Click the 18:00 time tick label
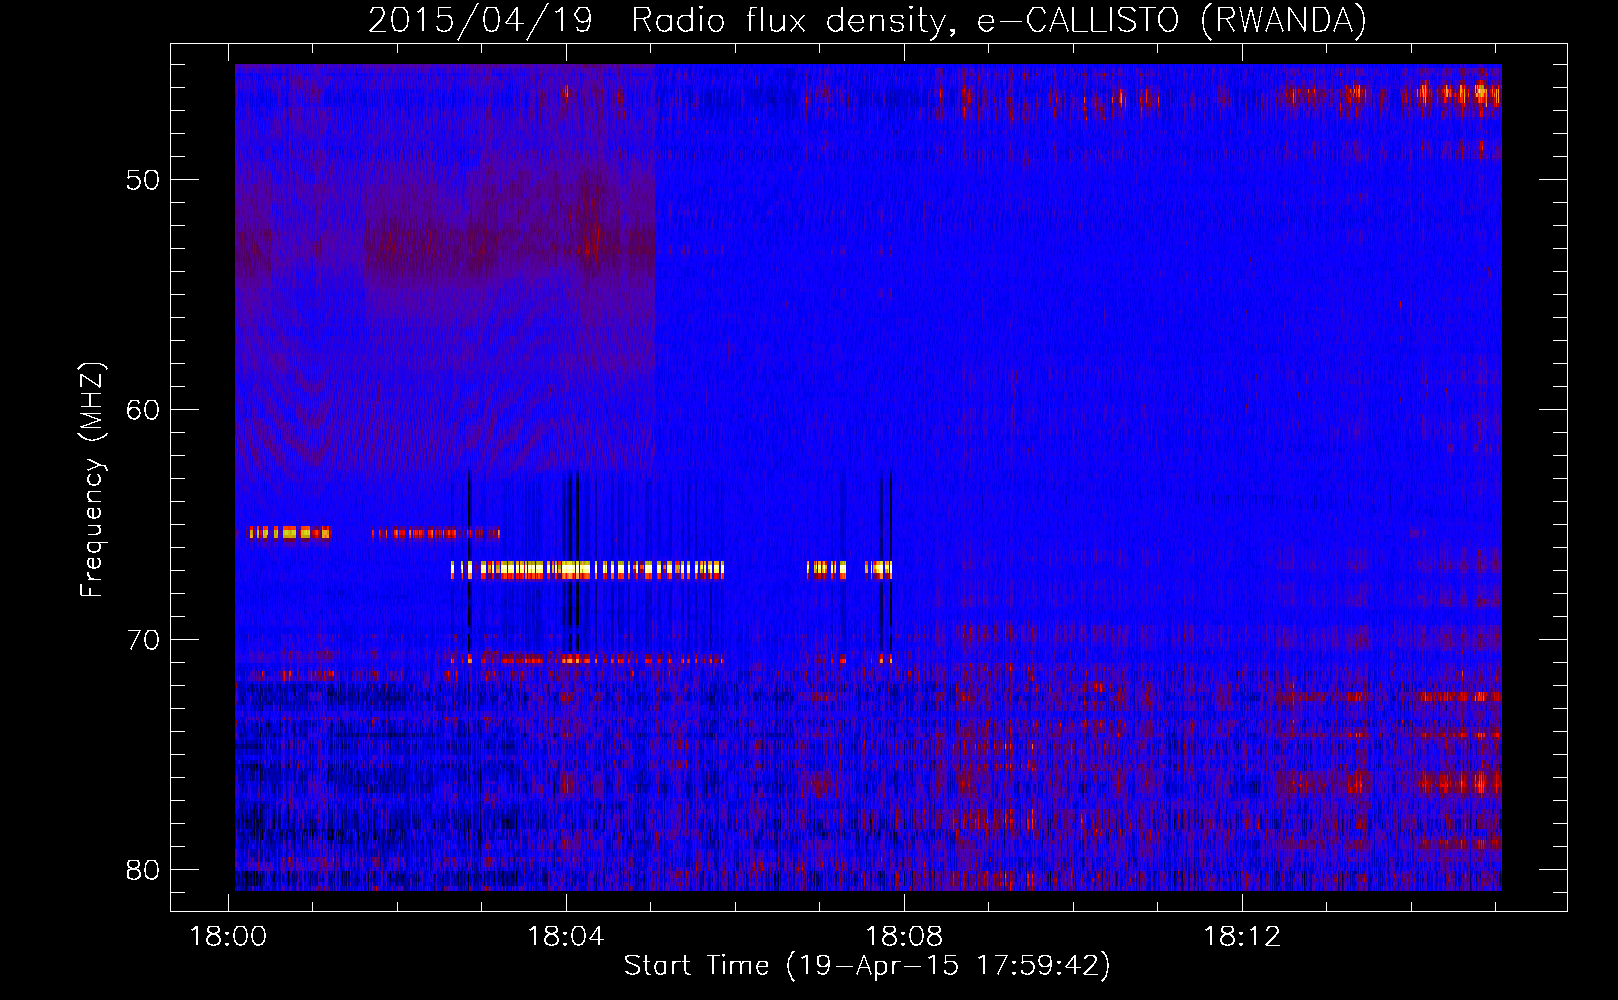Image resolution: width=1618 pixels, height=1000 pixels. (228, 936)
